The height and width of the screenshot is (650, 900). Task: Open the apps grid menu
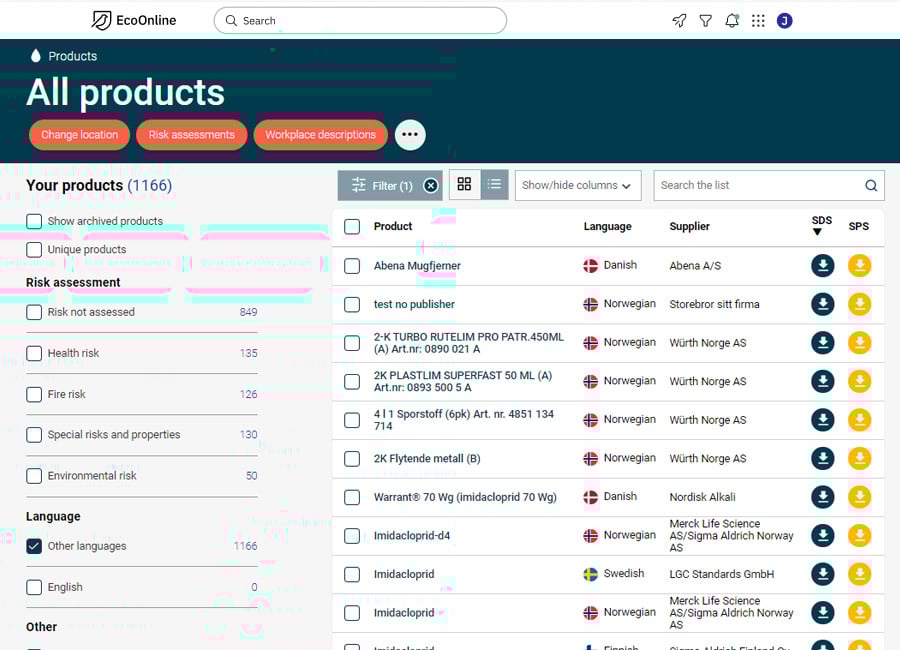pos(758,21)
